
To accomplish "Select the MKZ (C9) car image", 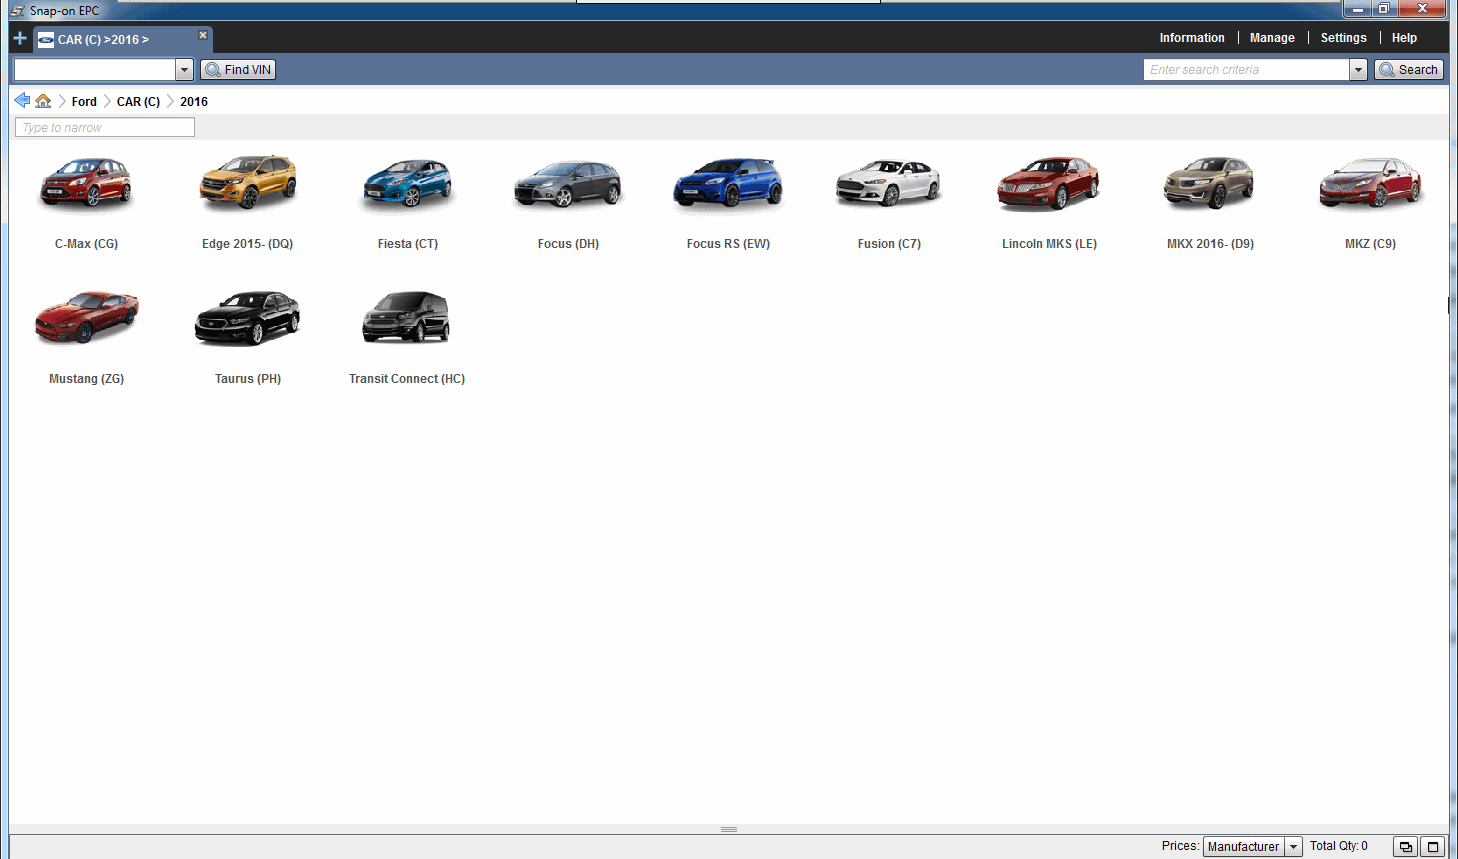I will (1371, 183).
